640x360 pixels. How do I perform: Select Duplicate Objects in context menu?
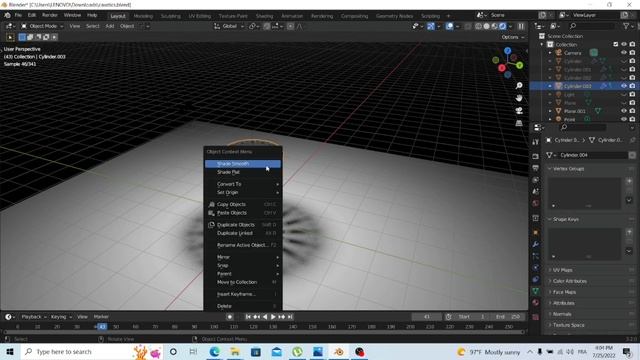point(243,225)
